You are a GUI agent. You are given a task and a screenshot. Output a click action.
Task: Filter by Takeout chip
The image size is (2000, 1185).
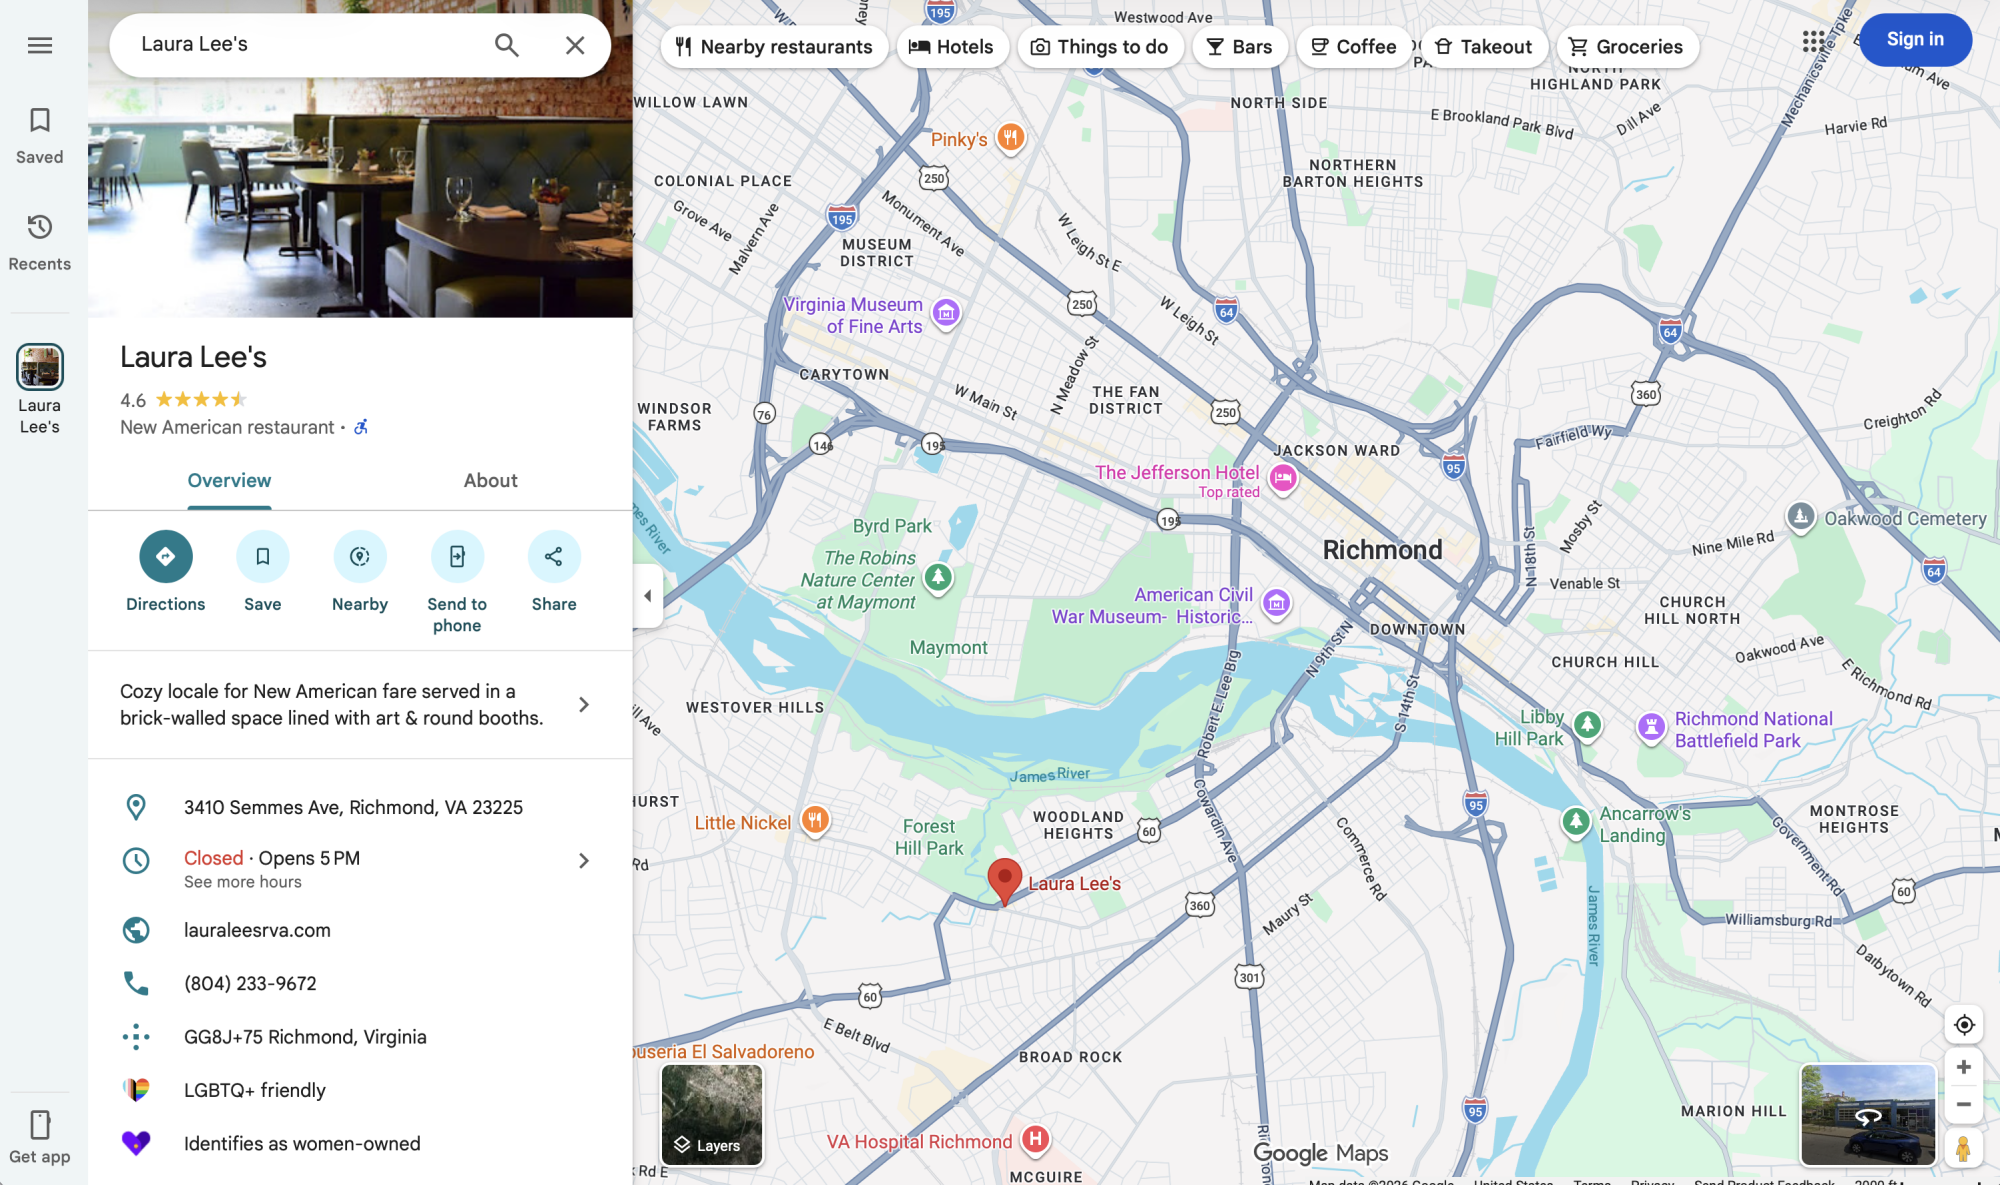[x=1484, y=47]
